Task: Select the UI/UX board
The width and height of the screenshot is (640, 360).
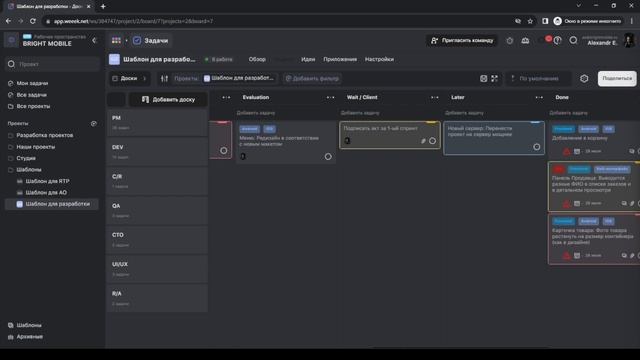Action: click(x=157, y=269)
